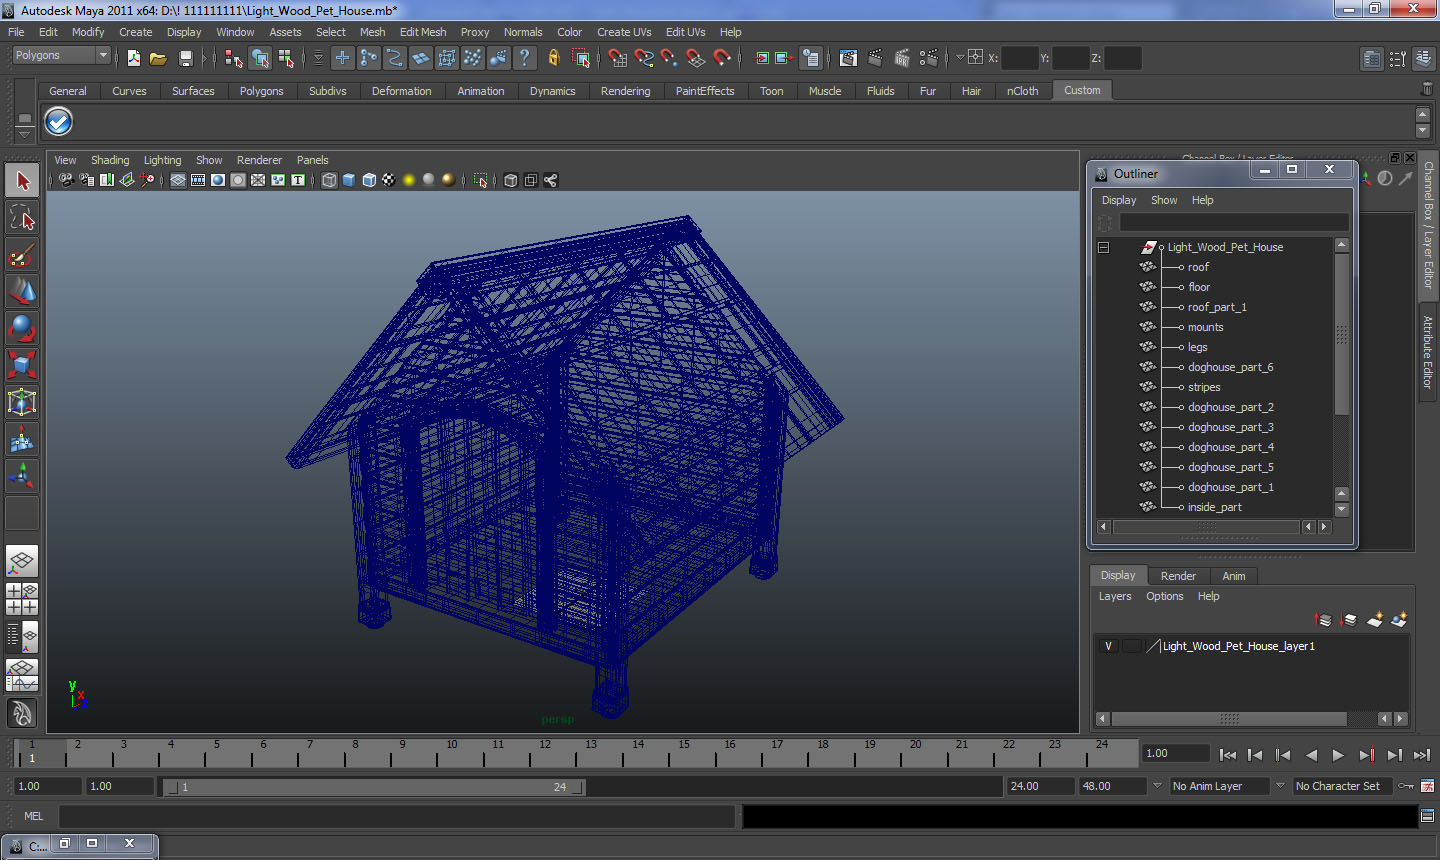Screen dimensions: 1440x860
Task: Open Outliner Display menu
Action: tap(1119, 200)
